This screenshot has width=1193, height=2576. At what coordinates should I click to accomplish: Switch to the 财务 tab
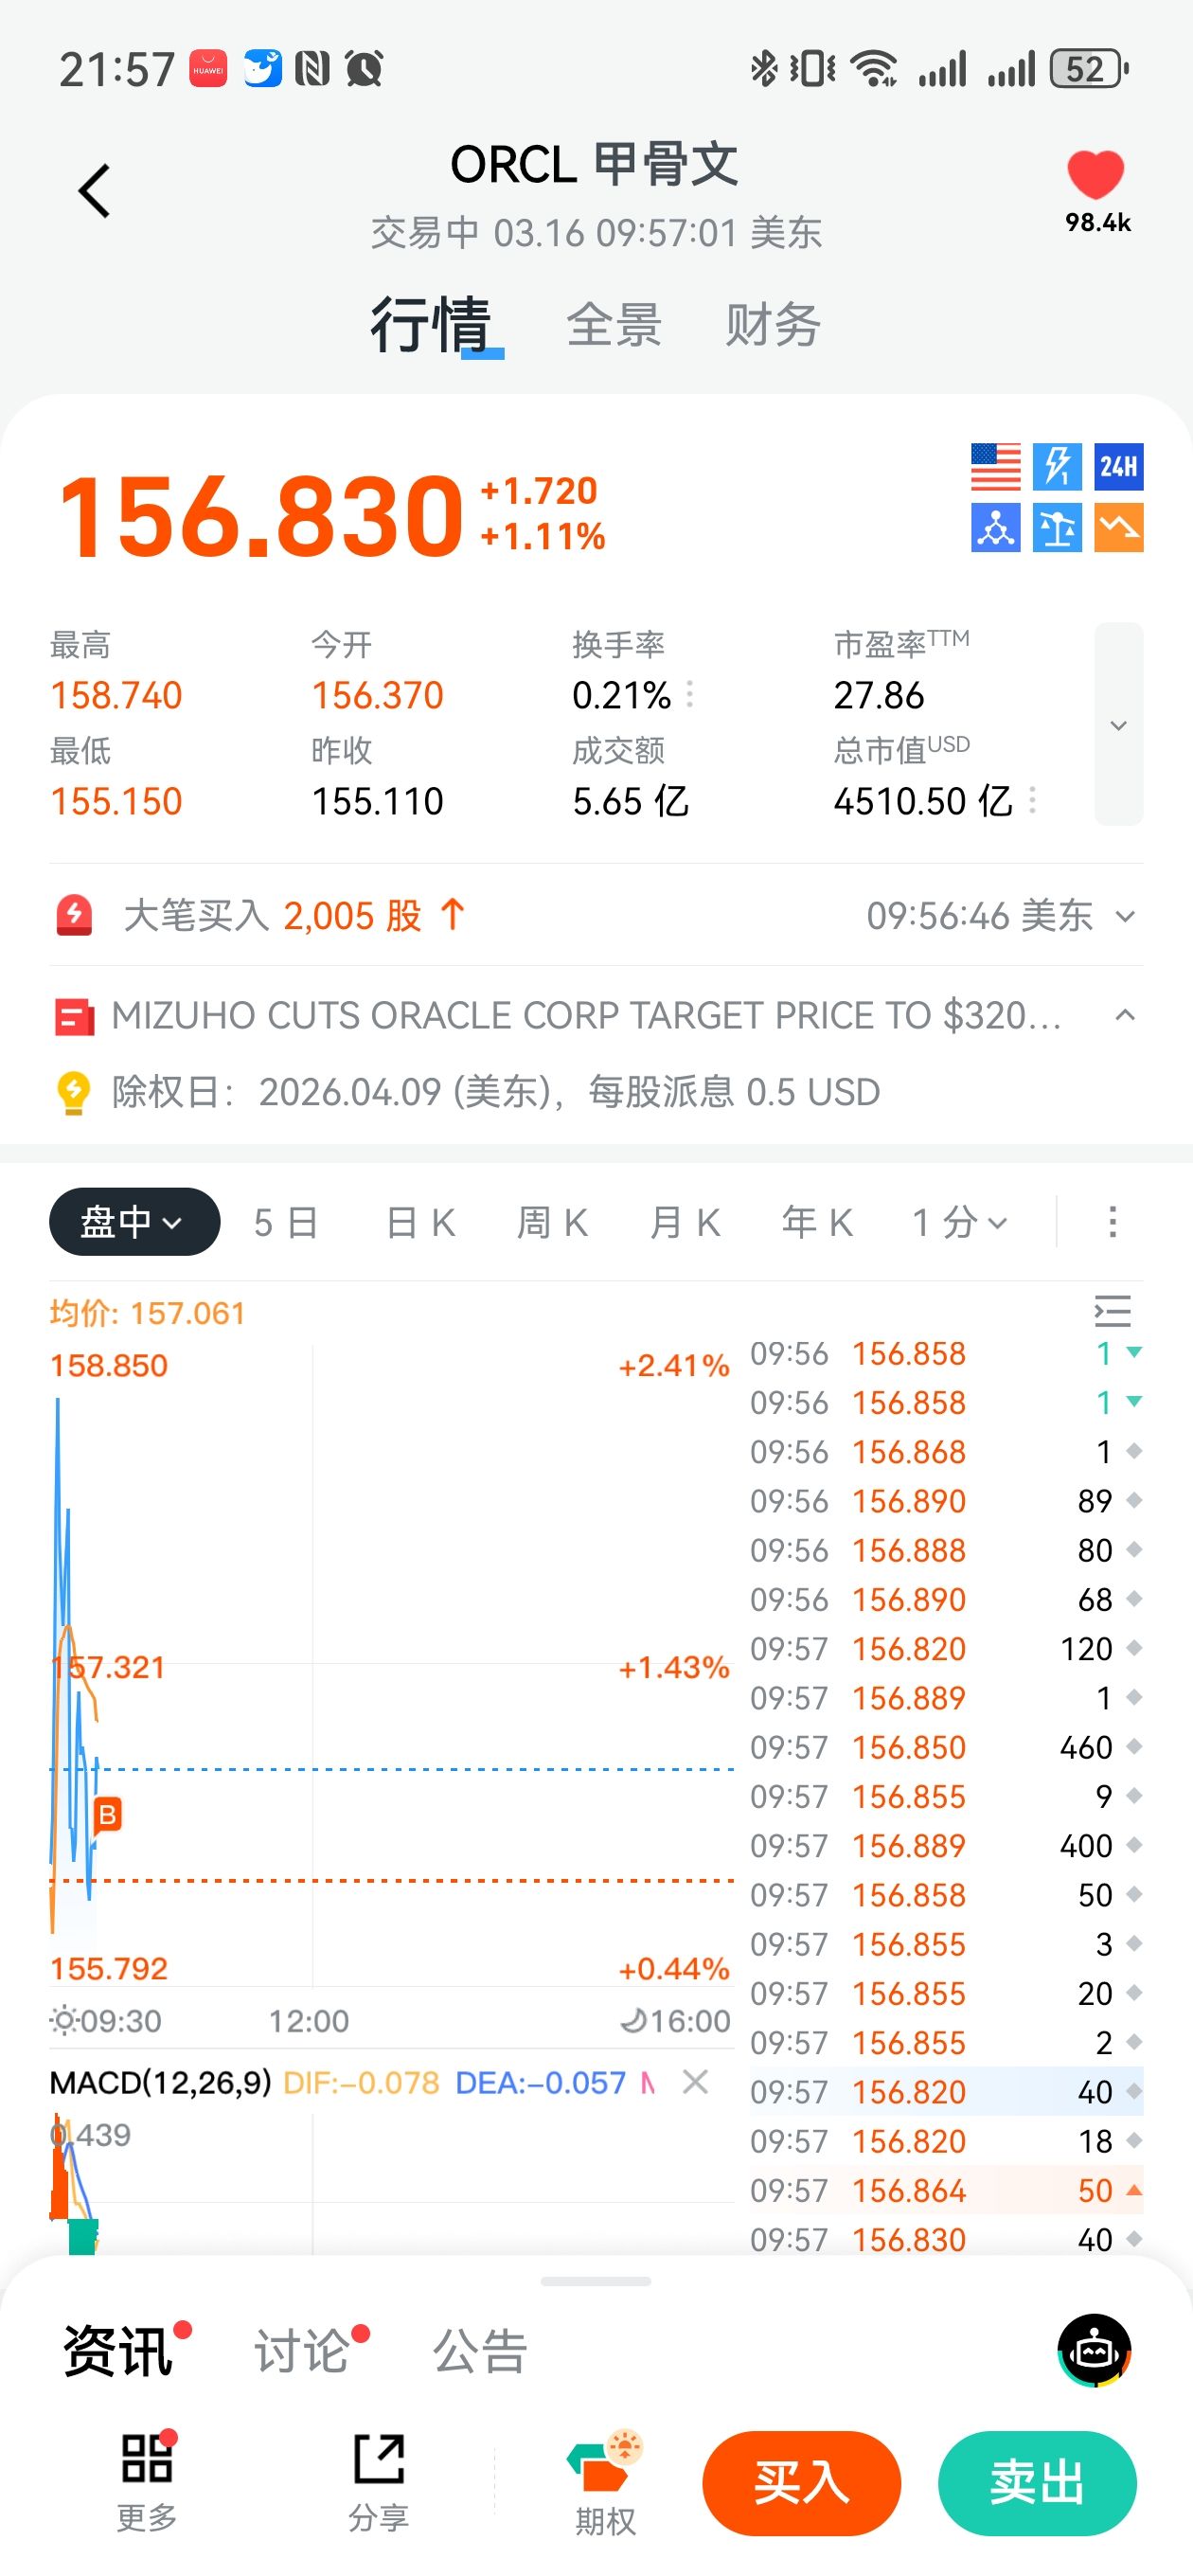[772, 325]
